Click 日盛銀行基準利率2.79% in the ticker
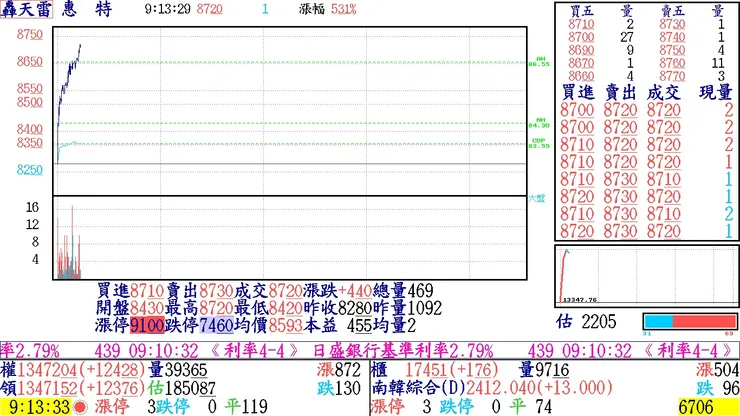This screenshot has height=416, width=740. [404, 351]
